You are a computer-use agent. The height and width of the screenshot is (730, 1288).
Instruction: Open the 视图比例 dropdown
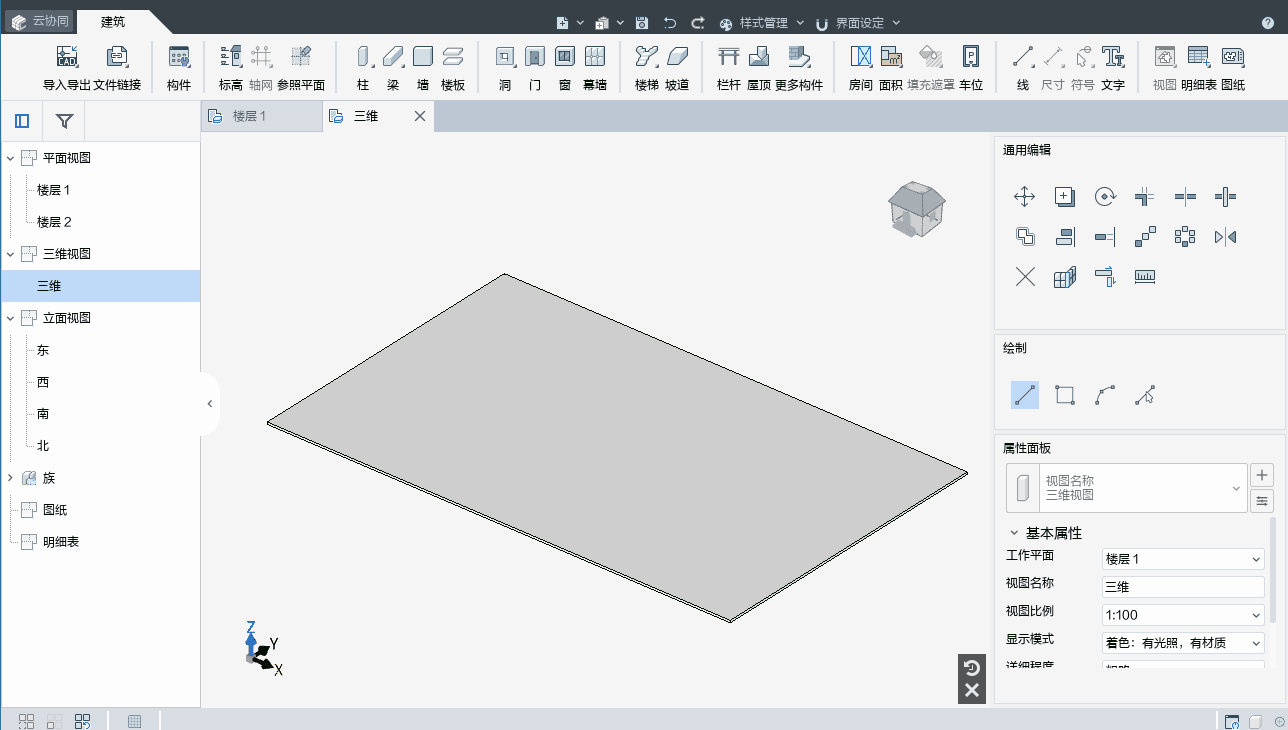(1183, 615)
